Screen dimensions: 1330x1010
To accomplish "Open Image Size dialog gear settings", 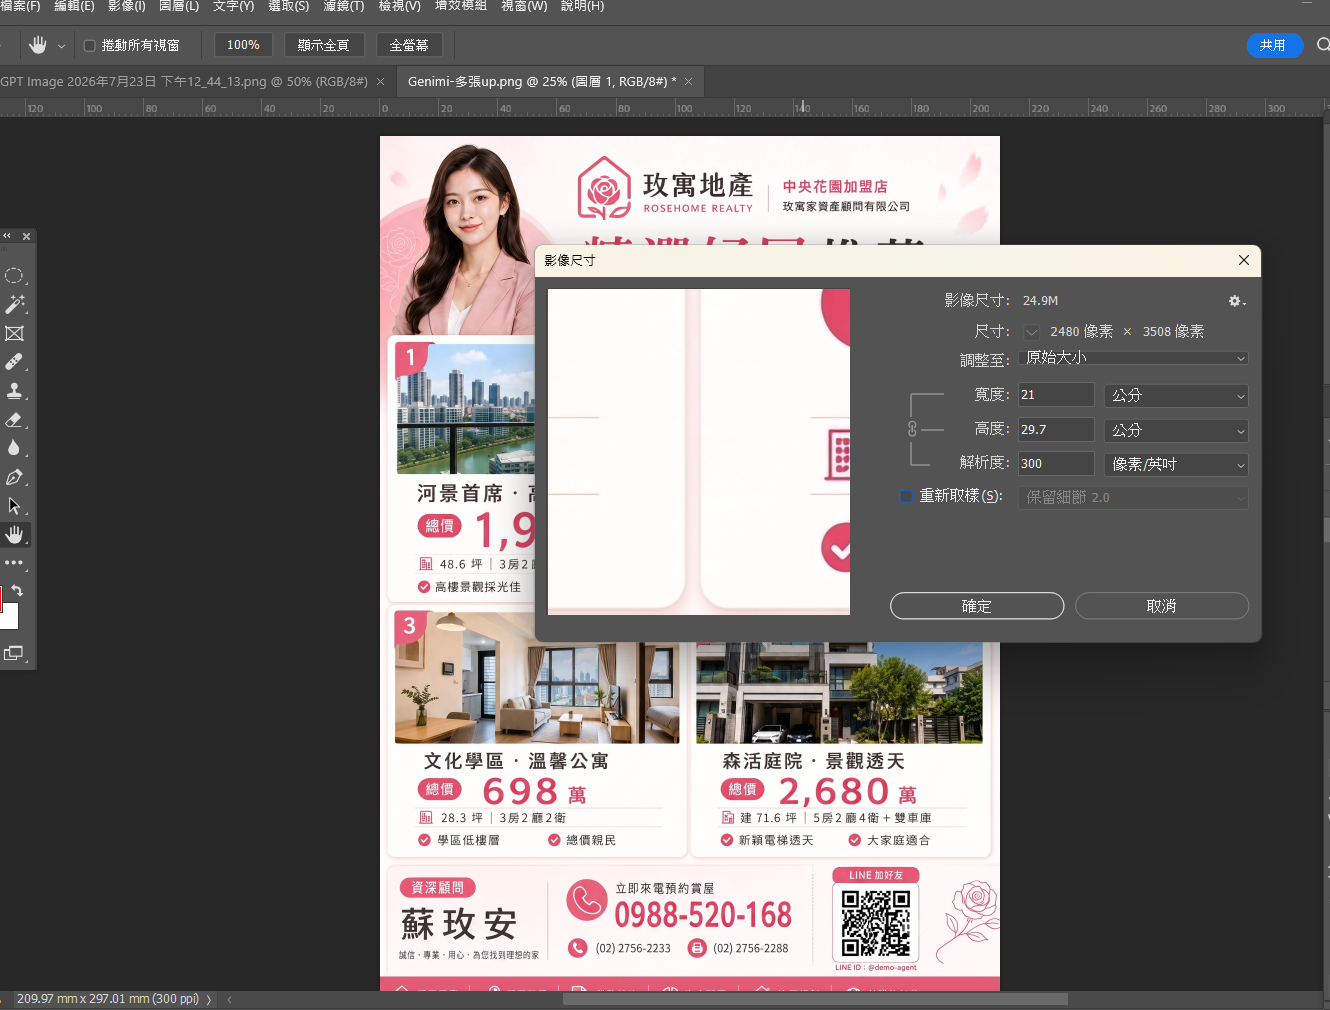I will click(1236, 301).
